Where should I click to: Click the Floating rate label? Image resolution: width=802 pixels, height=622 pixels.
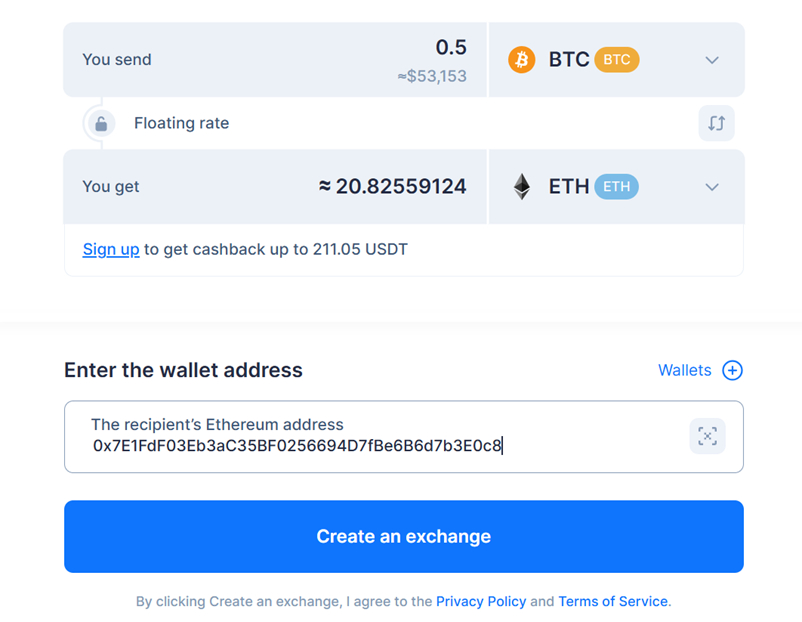click(182, 123)
